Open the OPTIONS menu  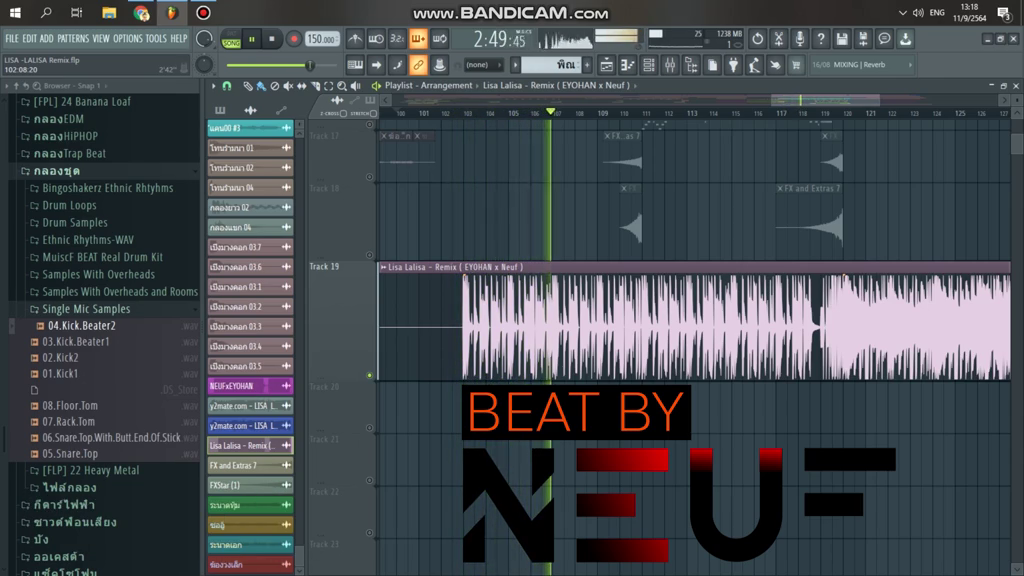[x=127, y=39]
